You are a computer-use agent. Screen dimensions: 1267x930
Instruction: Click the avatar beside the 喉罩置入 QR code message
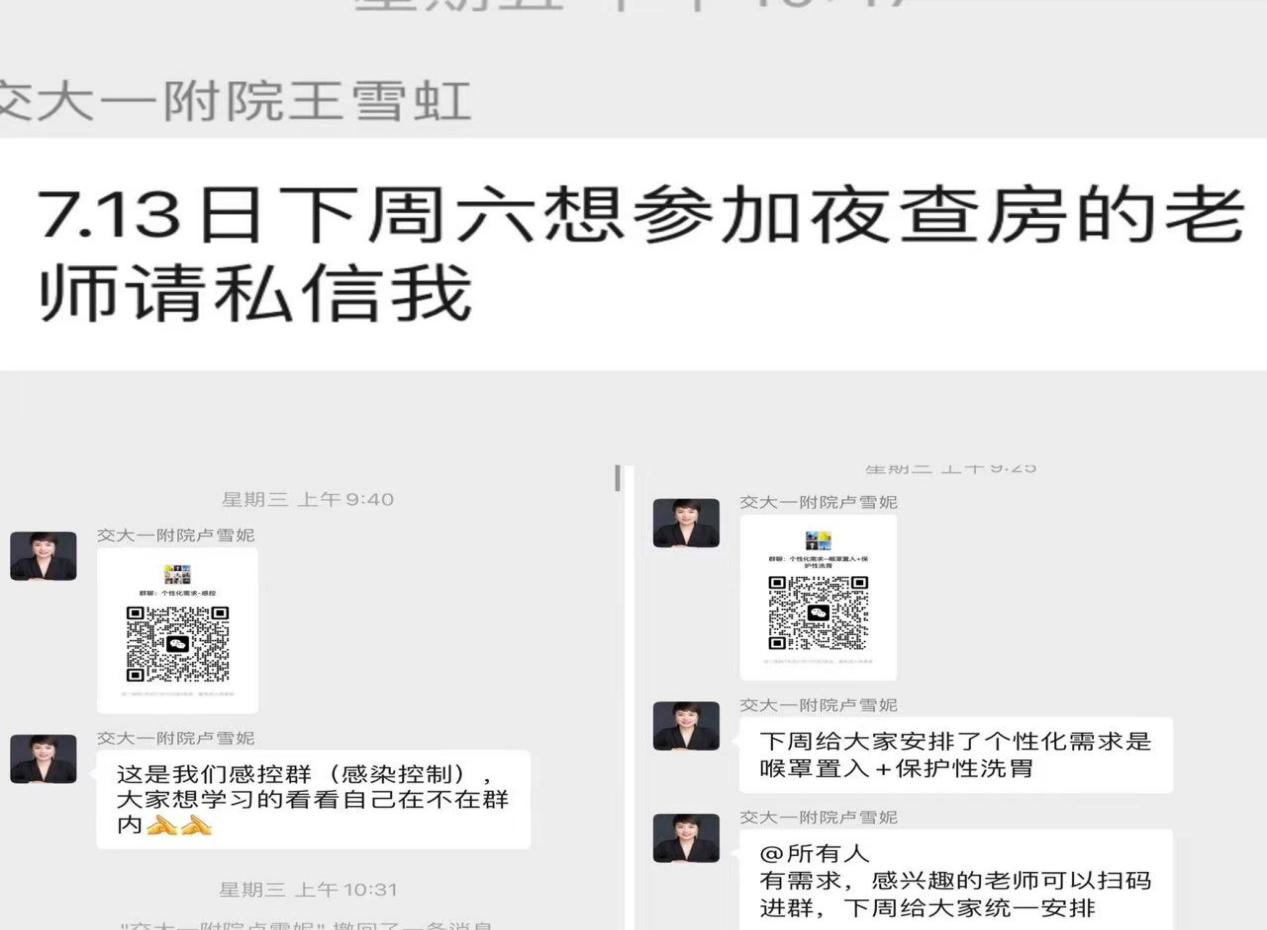[686, 523]
